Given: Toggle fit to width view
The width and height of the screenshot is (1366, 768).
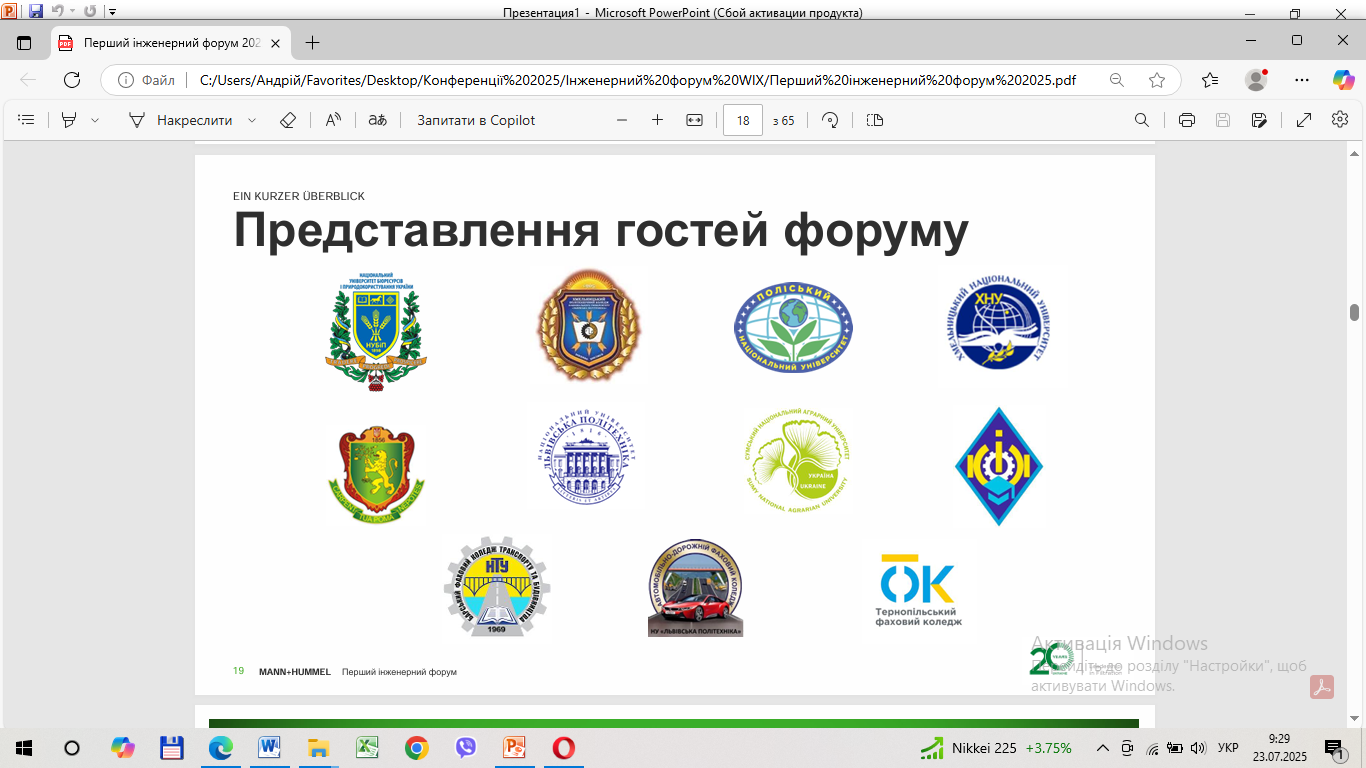Looking at the screenshot, I should pos(695,120).
